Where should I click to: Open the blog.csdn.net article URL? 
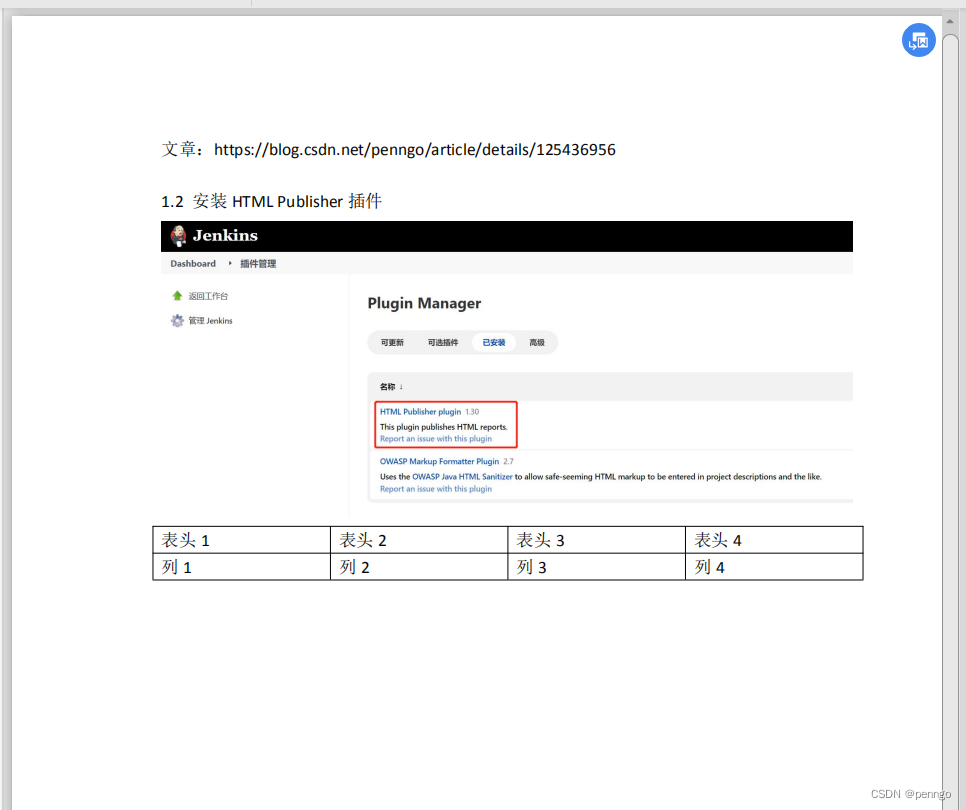(415, 149)
